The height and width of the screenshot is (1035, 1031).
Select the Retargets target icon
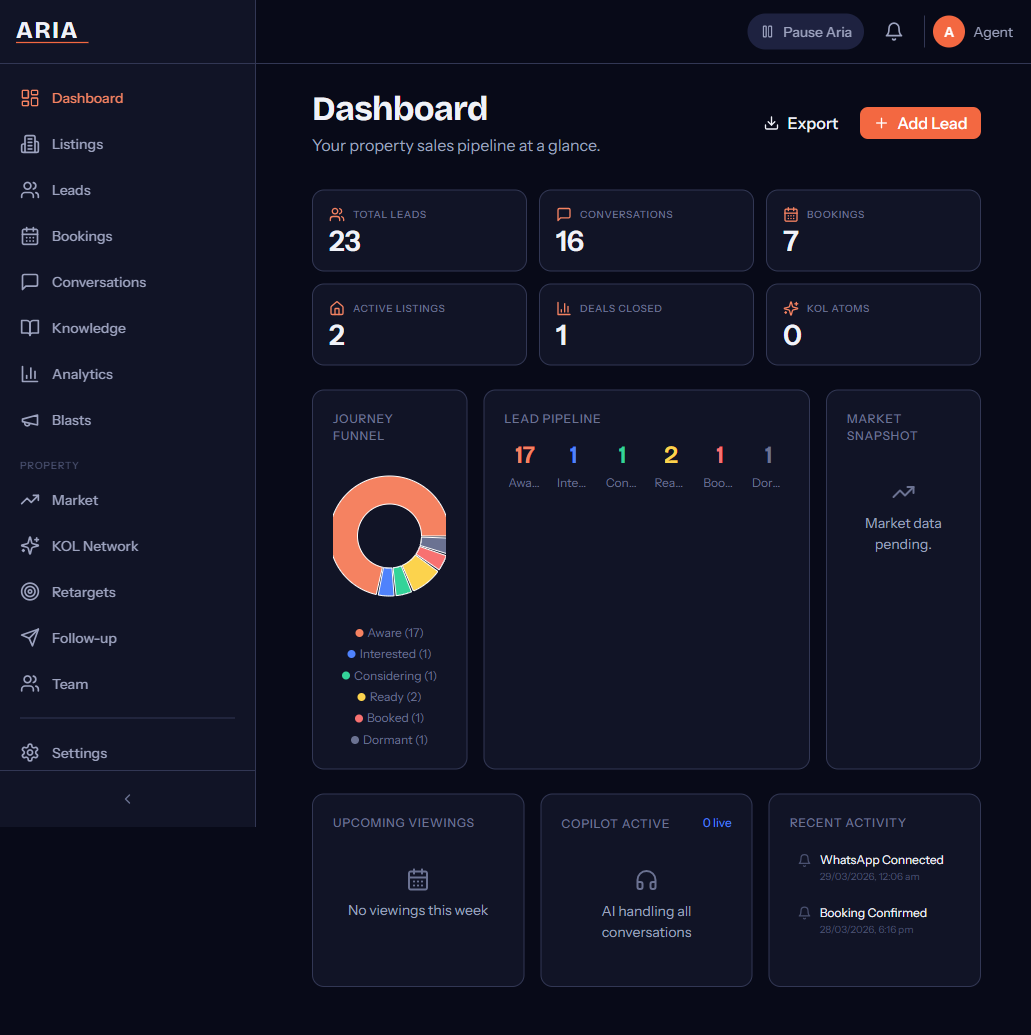(x=30, y=592)
